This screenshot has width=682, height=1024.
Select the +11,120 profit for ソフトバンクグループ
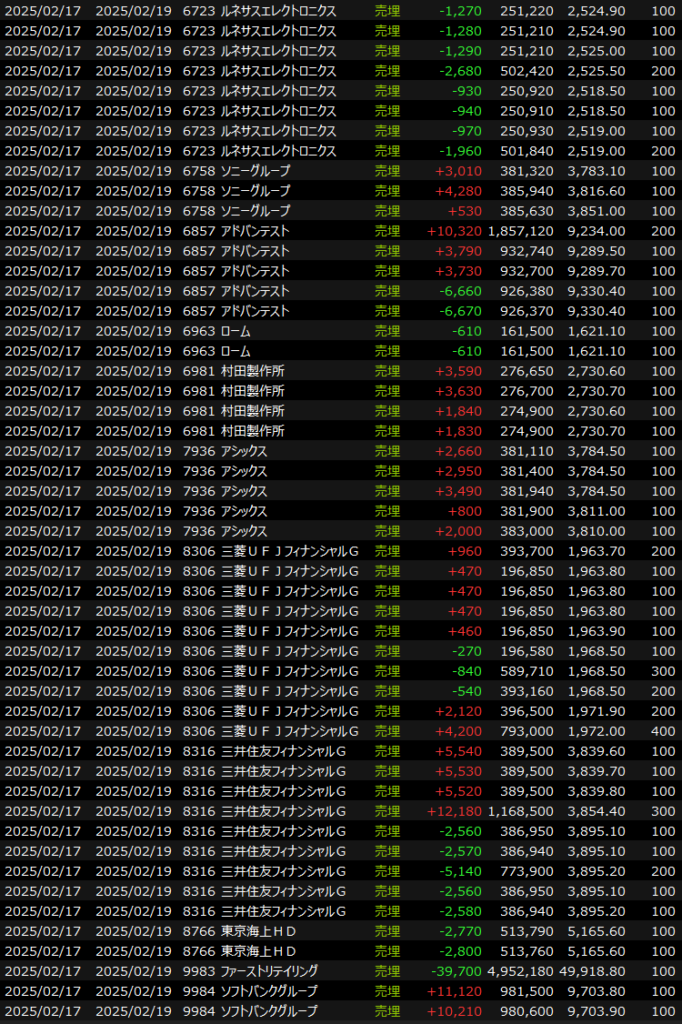click(x=455, y=991)
